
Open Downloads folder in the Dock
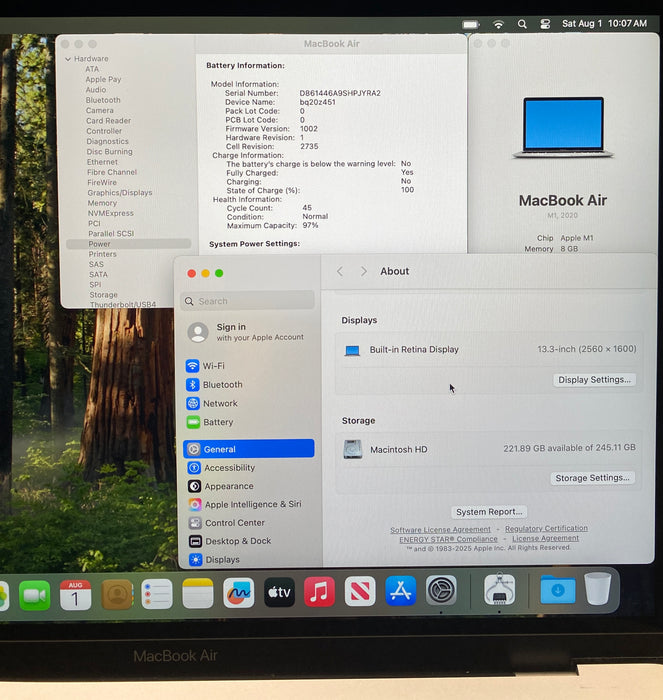[x=558, y=589]
